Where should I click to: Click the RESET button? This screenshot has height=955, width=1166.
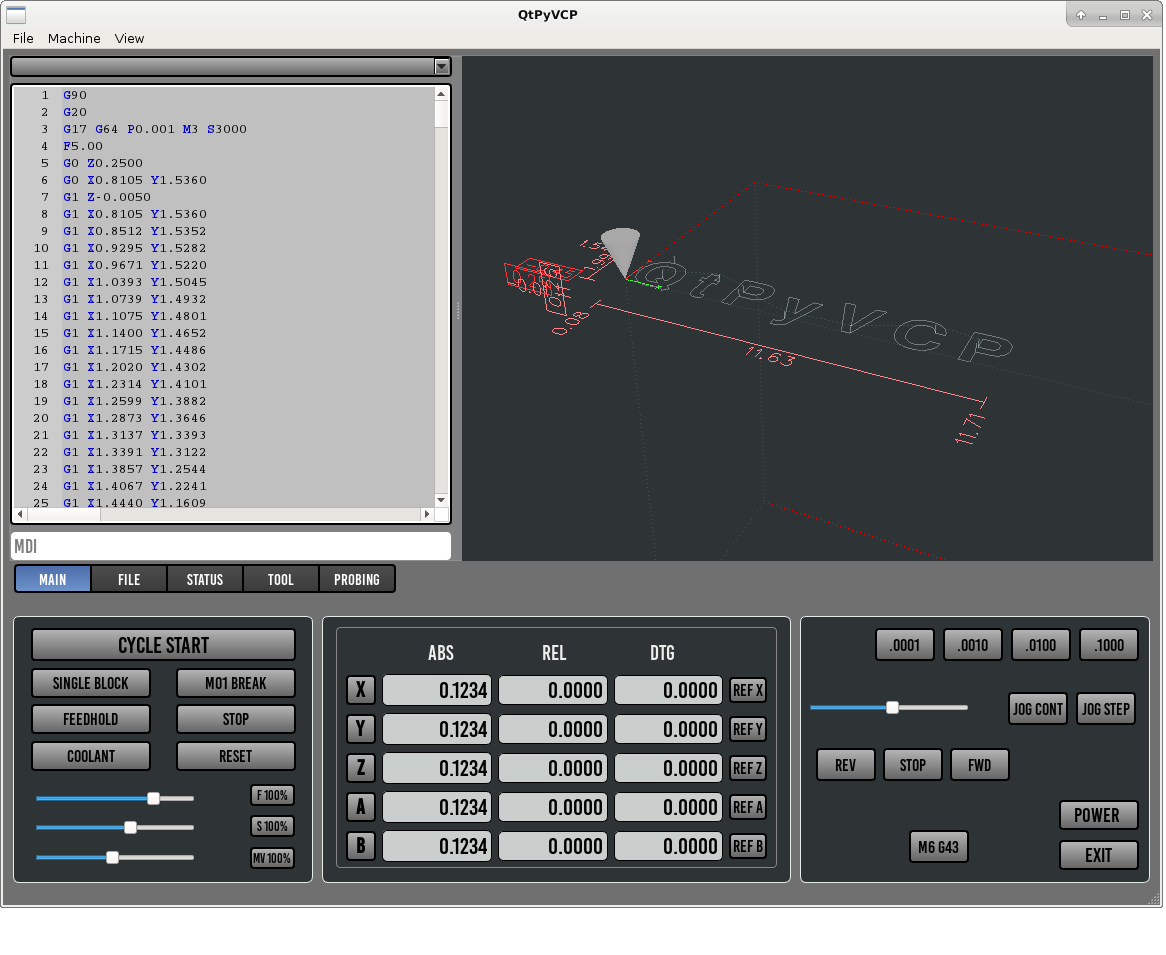click(236, 756)
